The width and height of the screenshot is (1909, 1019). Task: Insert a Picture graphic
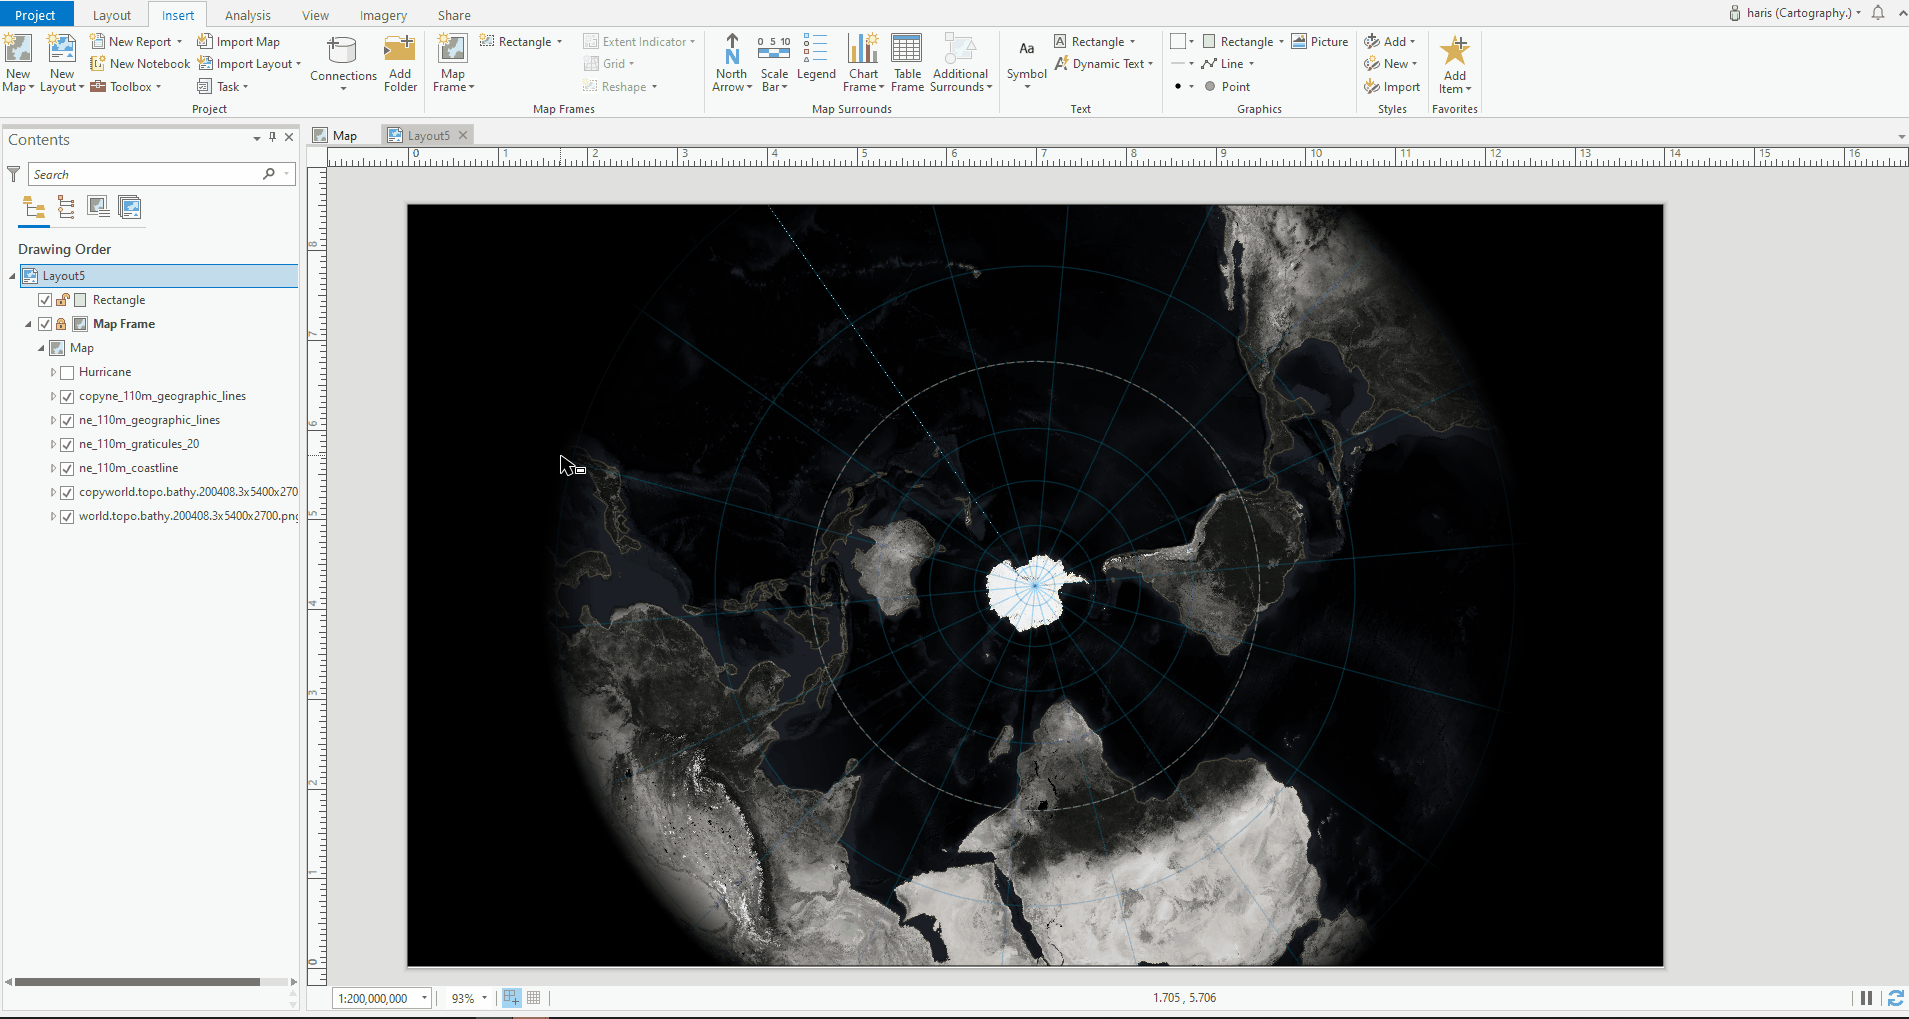point(1320,41)
